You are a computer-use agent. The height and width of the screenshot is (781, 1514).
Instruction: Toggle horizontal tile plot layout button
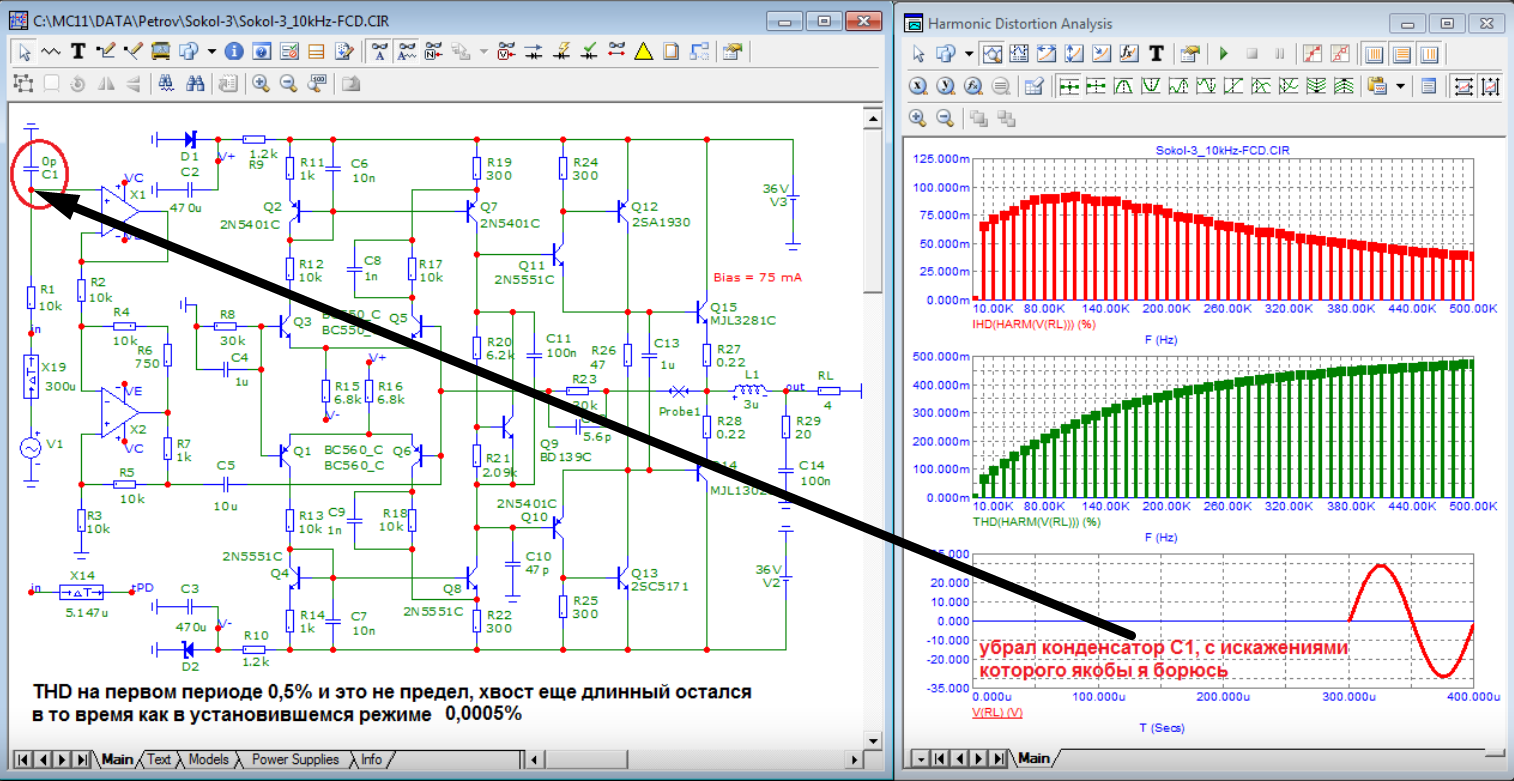(x=1402, y=53)
